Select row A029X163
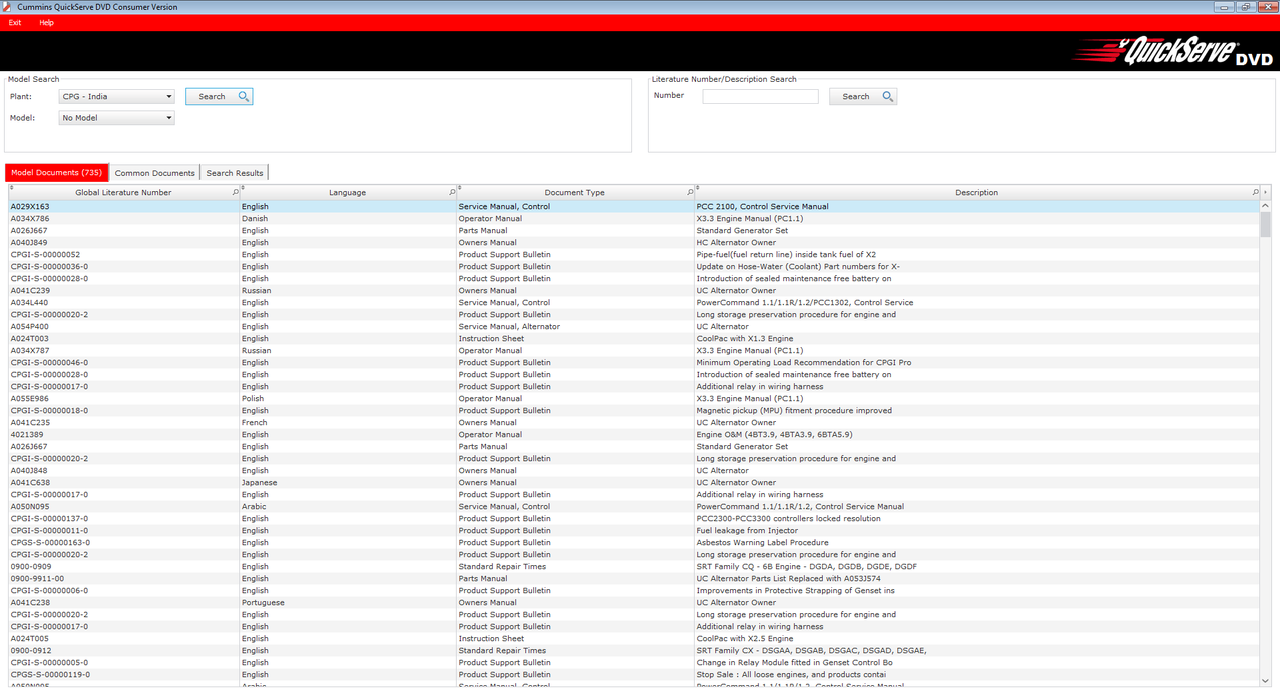 [633, 207]
